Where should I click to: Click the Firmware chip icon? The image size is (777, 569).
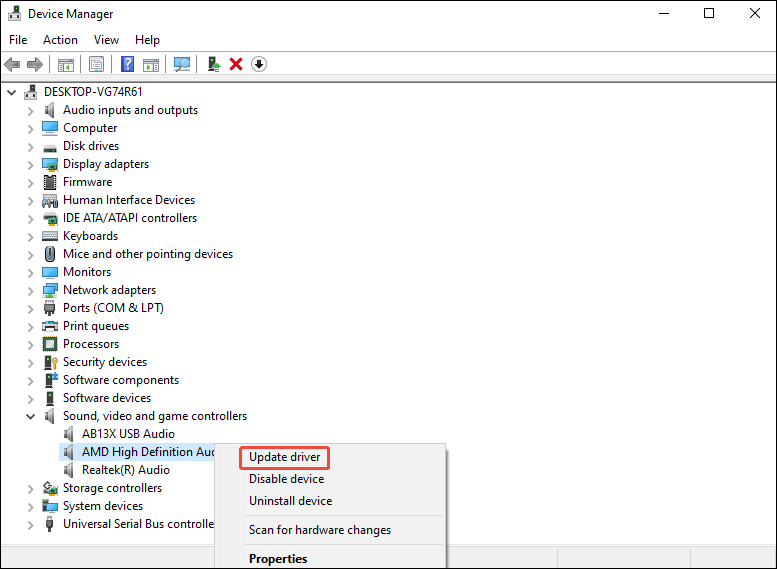click(x=50, y=182)
